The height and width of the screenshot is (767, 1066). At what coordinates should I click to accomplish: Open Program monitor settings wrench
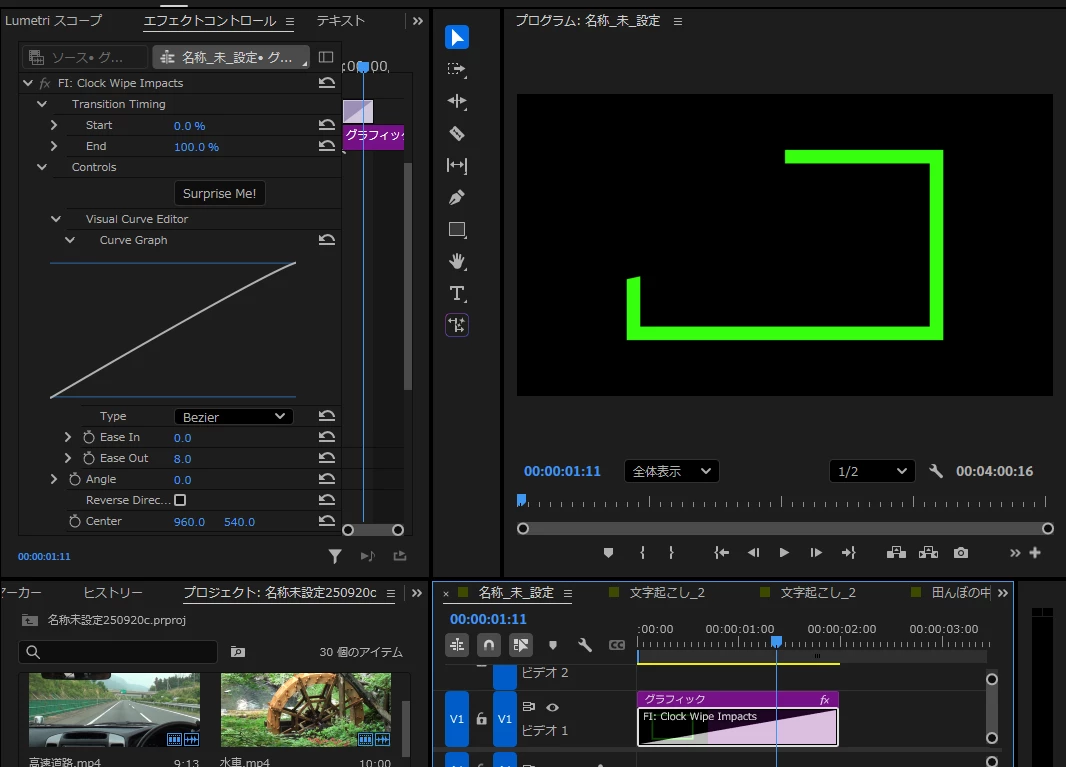click(x=936, y=471)
